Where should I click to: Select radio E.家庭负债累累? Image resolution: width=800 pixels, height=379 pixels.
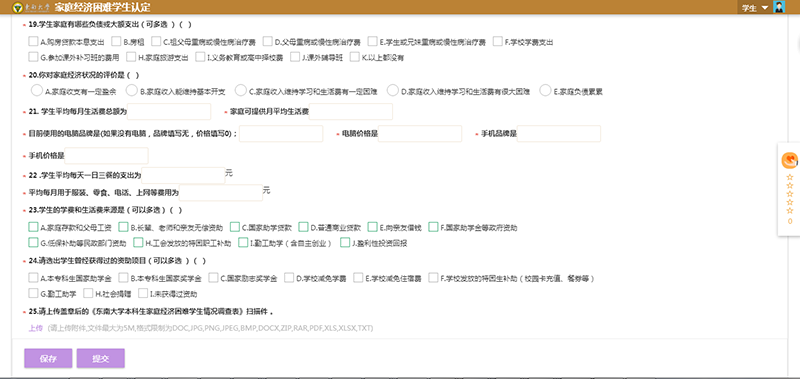(x=545, y=90)
